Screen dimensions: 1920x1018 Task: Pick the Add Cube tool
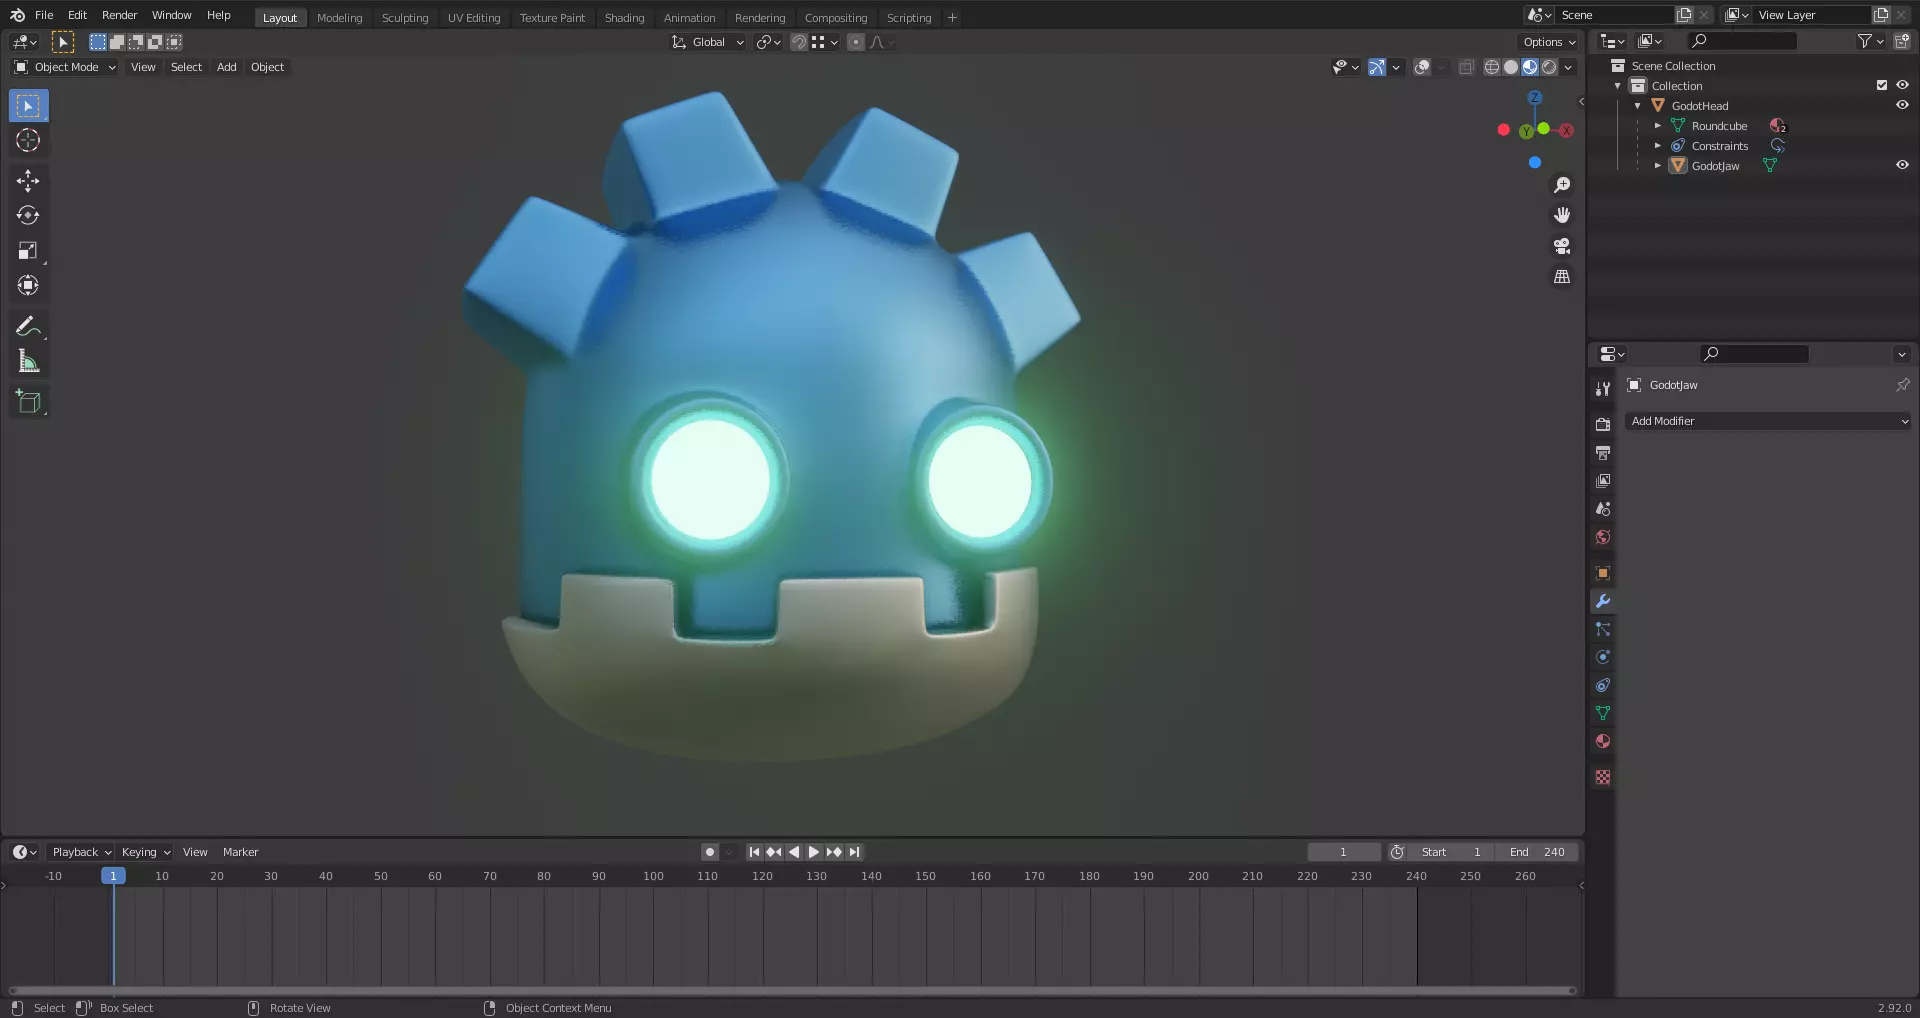(28, 402)
